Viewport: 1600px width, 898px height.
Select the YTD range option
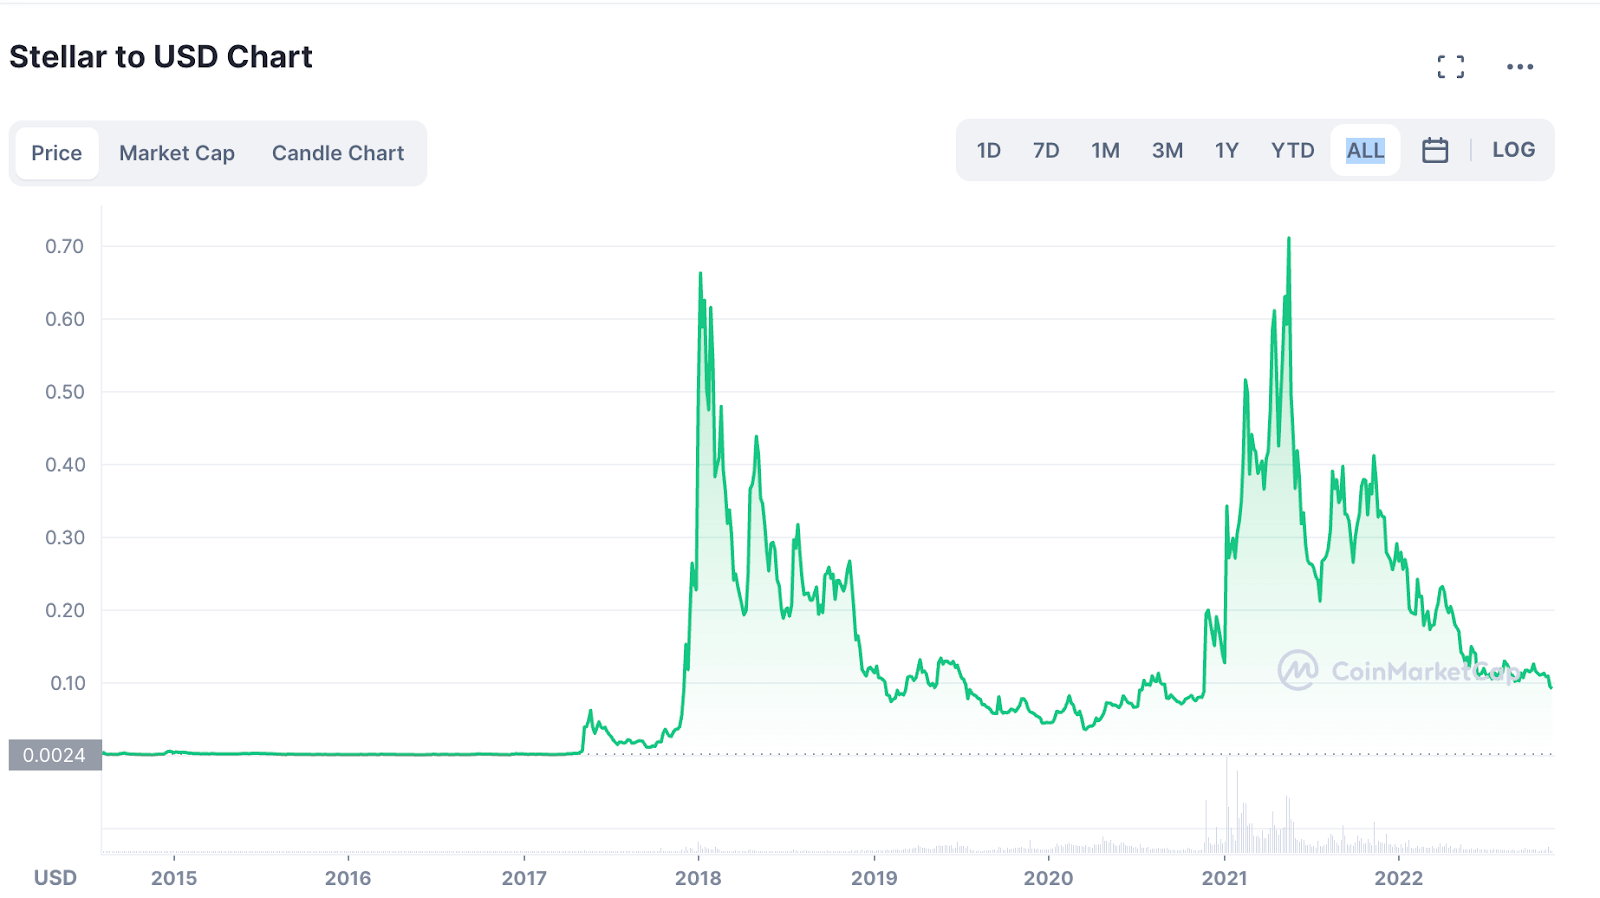pyautogui.click(x=1292, y=151)
